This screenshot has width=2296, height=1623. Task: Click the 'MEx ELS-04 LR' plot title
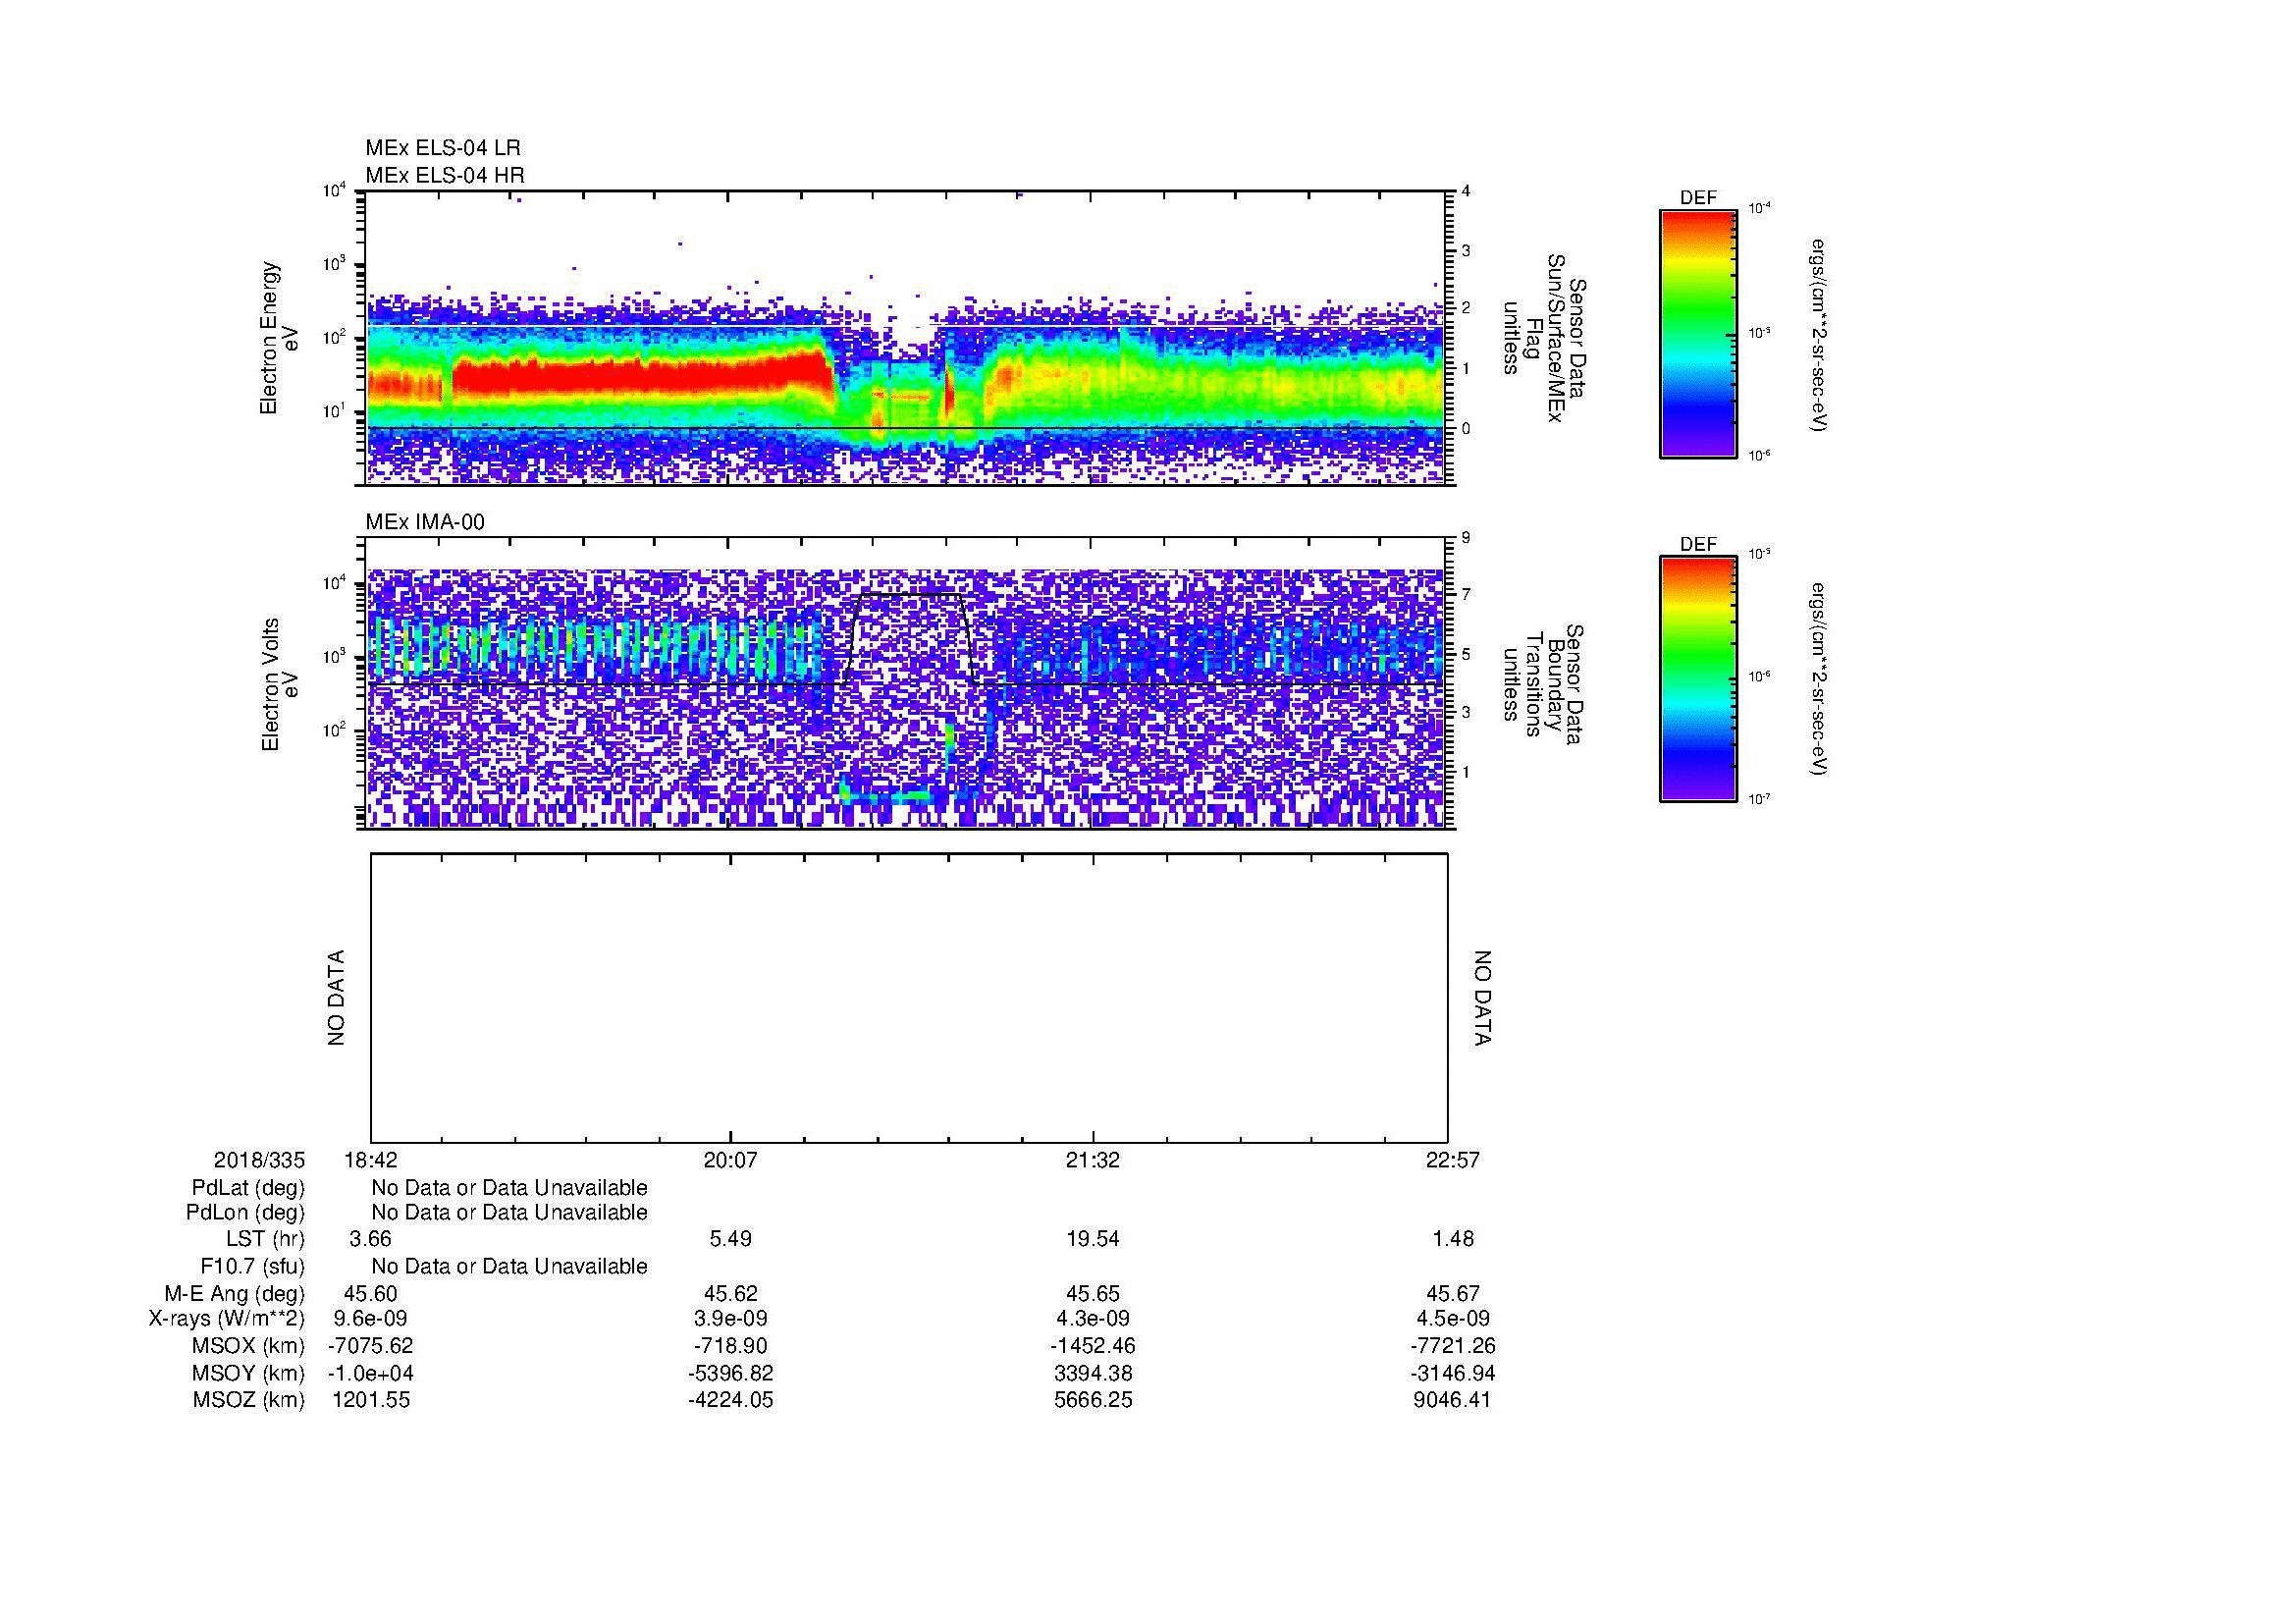(443, 148)
